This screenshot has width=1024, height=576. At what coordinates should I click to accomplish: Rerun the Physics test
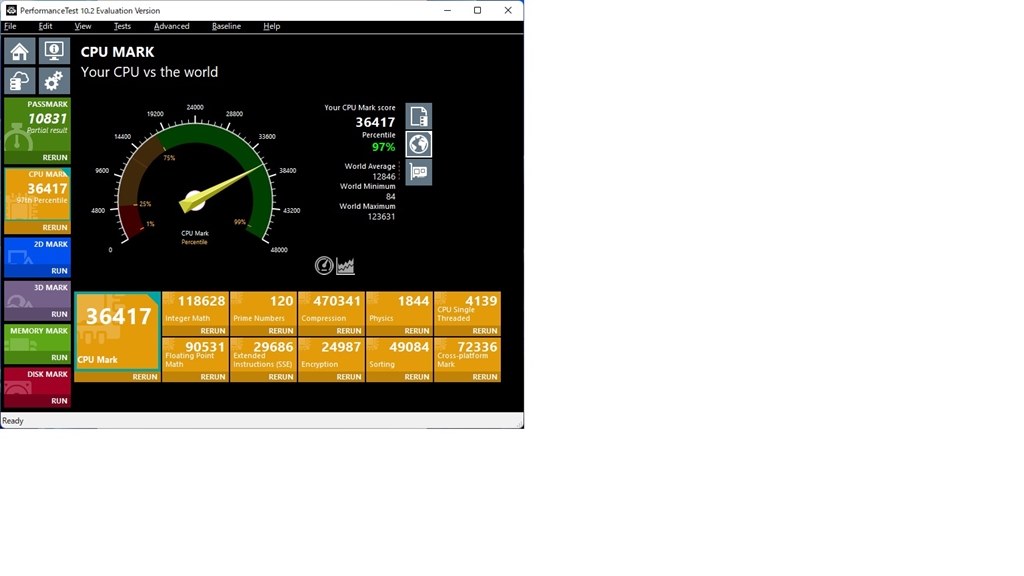coord(417,331)
